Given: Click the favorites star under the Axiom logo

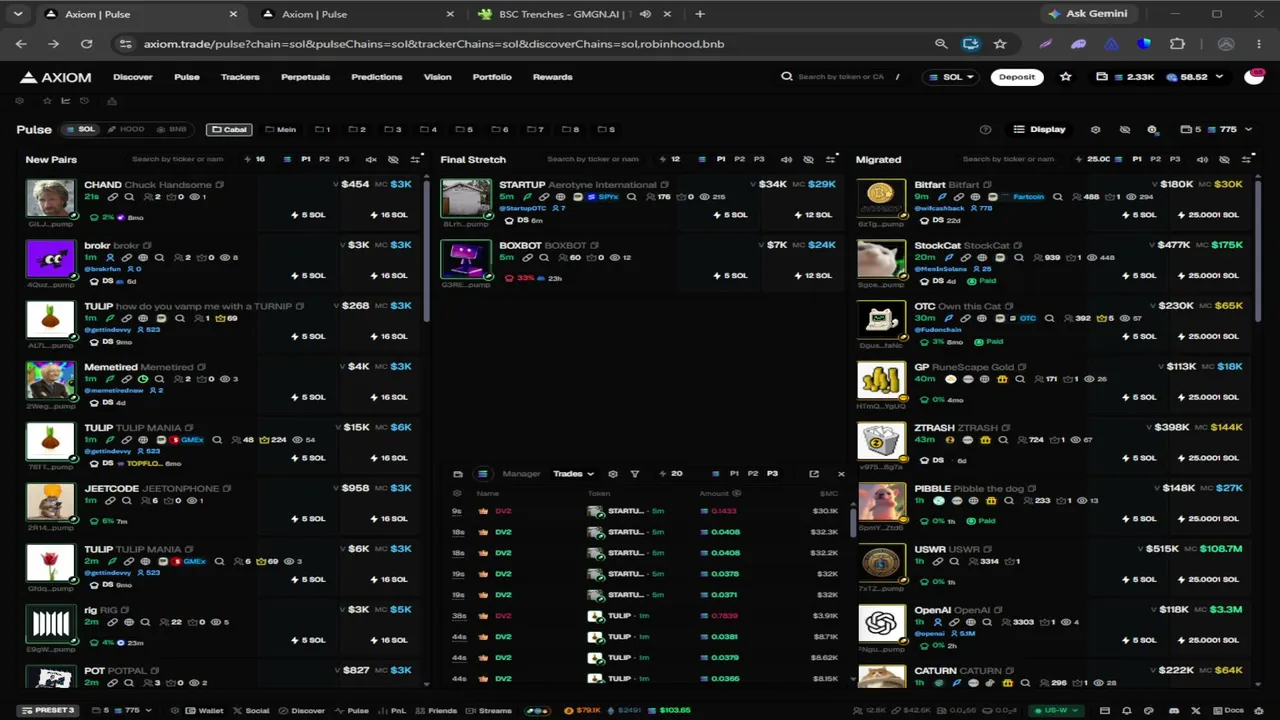Looking at the screenshot, I should tap(46, 101).
